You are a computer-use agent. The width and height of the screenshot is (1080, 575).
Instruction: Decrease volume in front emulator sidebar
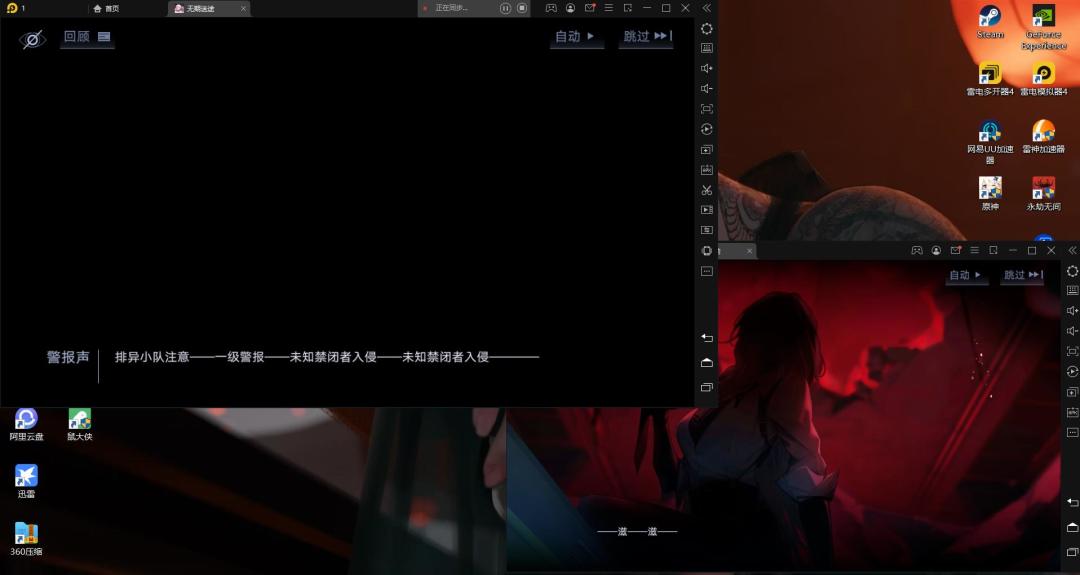[x=707, y=88]
